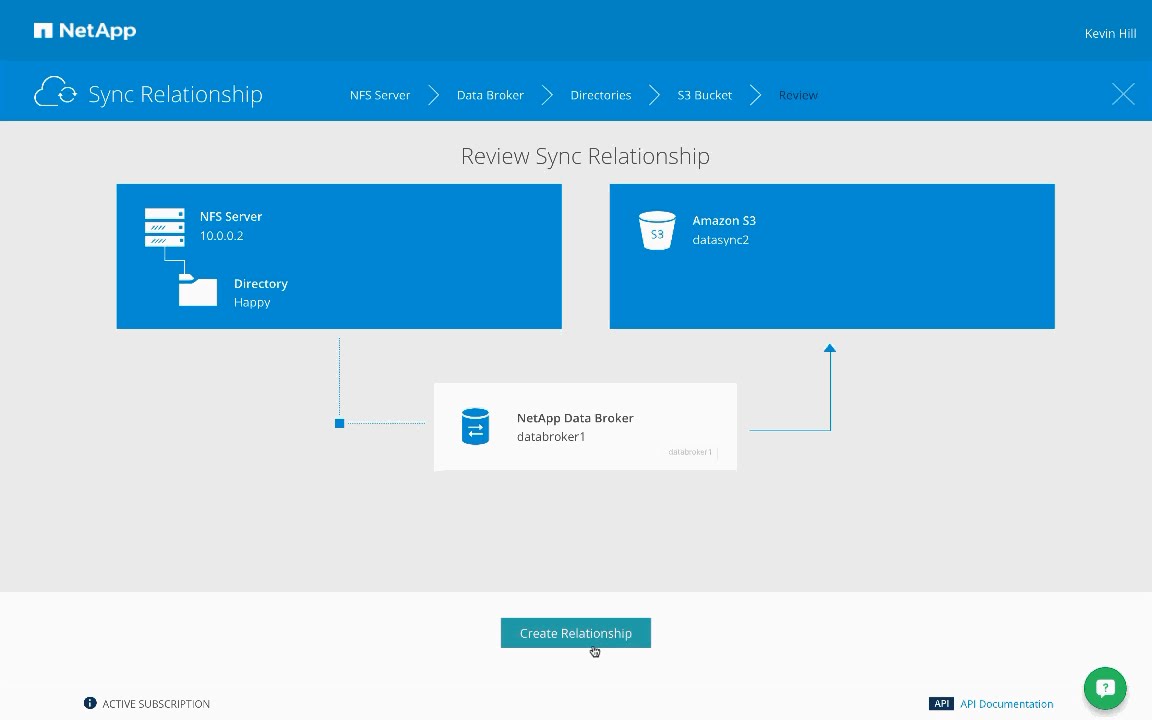Screen dimensions: 1152x720
Task: Click the Amazon S3 label
Action: point(724,220)
